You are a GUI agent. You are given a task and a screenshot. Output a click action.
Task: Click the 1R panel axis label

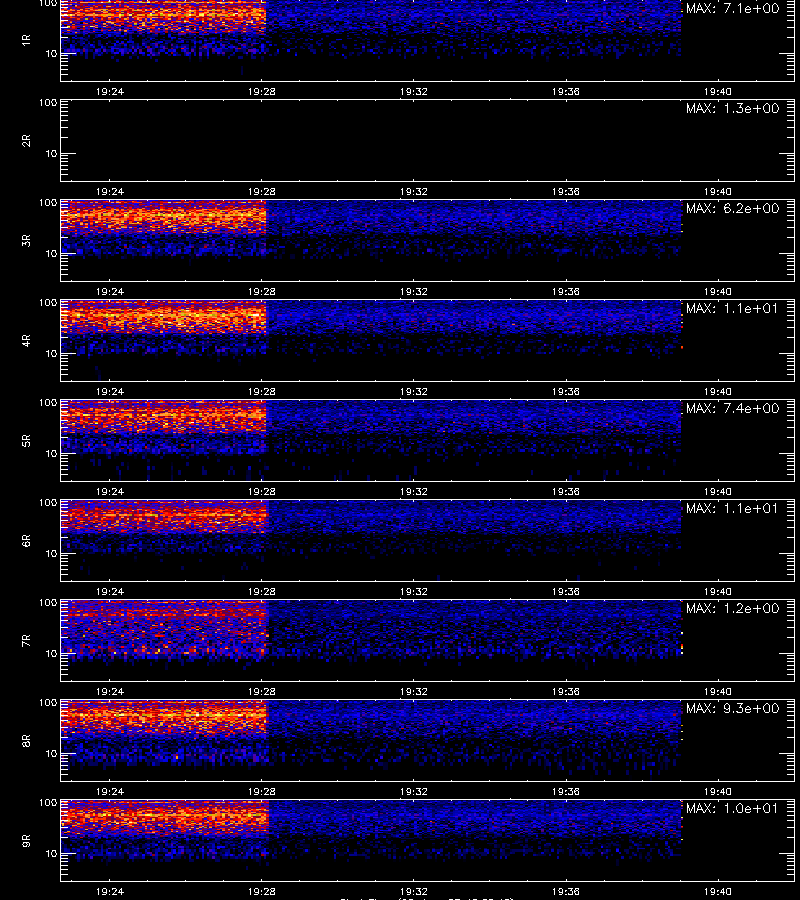coord(26,40)
